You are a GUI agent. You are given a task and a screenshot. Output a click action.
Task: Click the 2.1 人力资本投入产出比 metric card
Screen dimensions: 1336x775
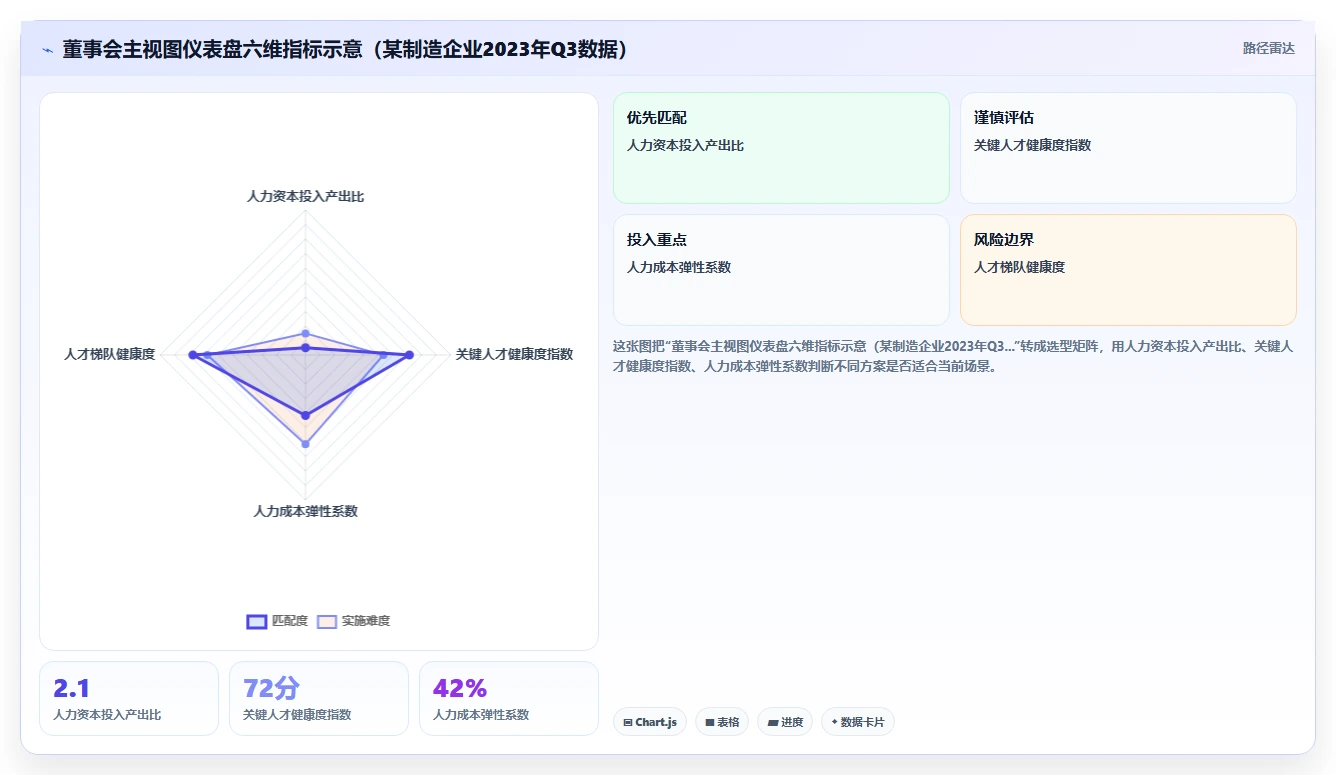129,698
